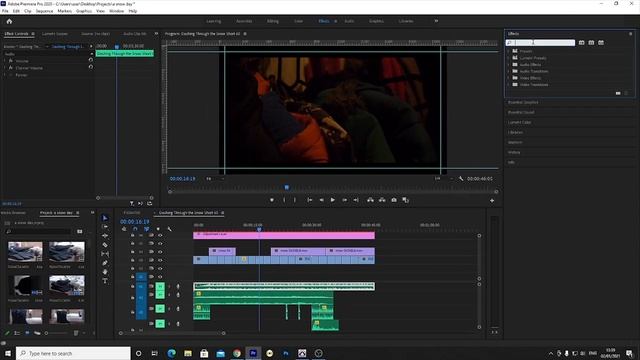Play the sequence in the Program monitor
Image resolution: width=640 pixels, height=360 pixels.
[x=333, y=200]
